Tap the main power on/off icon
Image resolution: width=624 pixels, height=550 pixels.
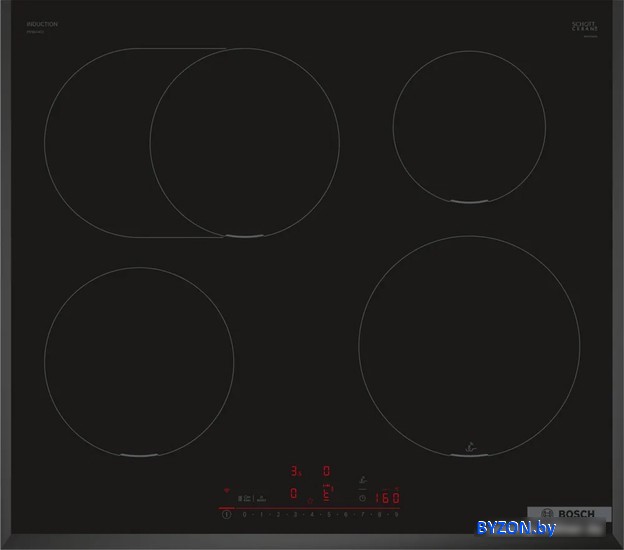coord(226,514)
